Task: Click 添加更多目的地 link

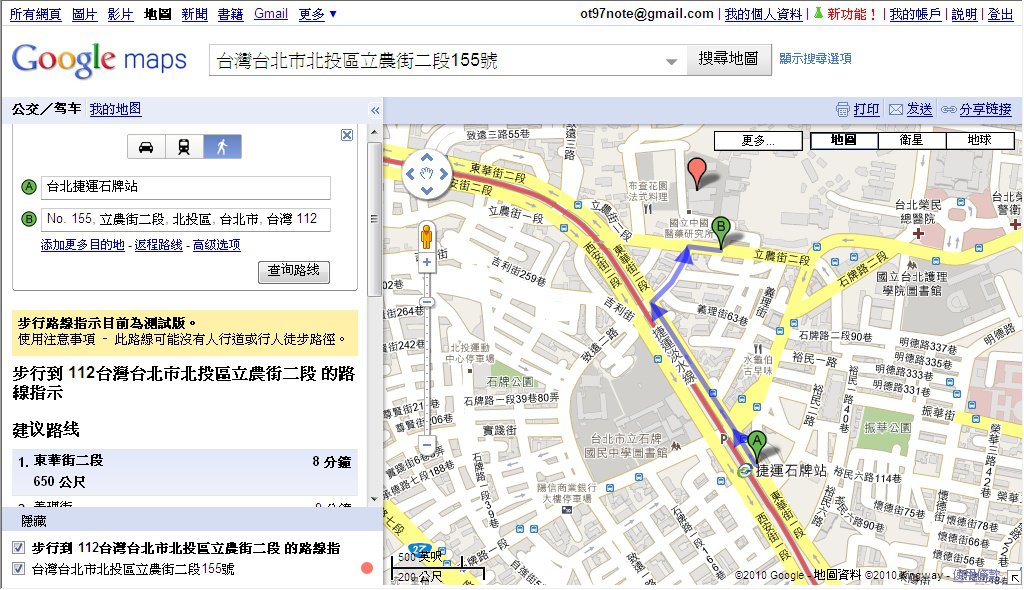Action: point(82,245)
